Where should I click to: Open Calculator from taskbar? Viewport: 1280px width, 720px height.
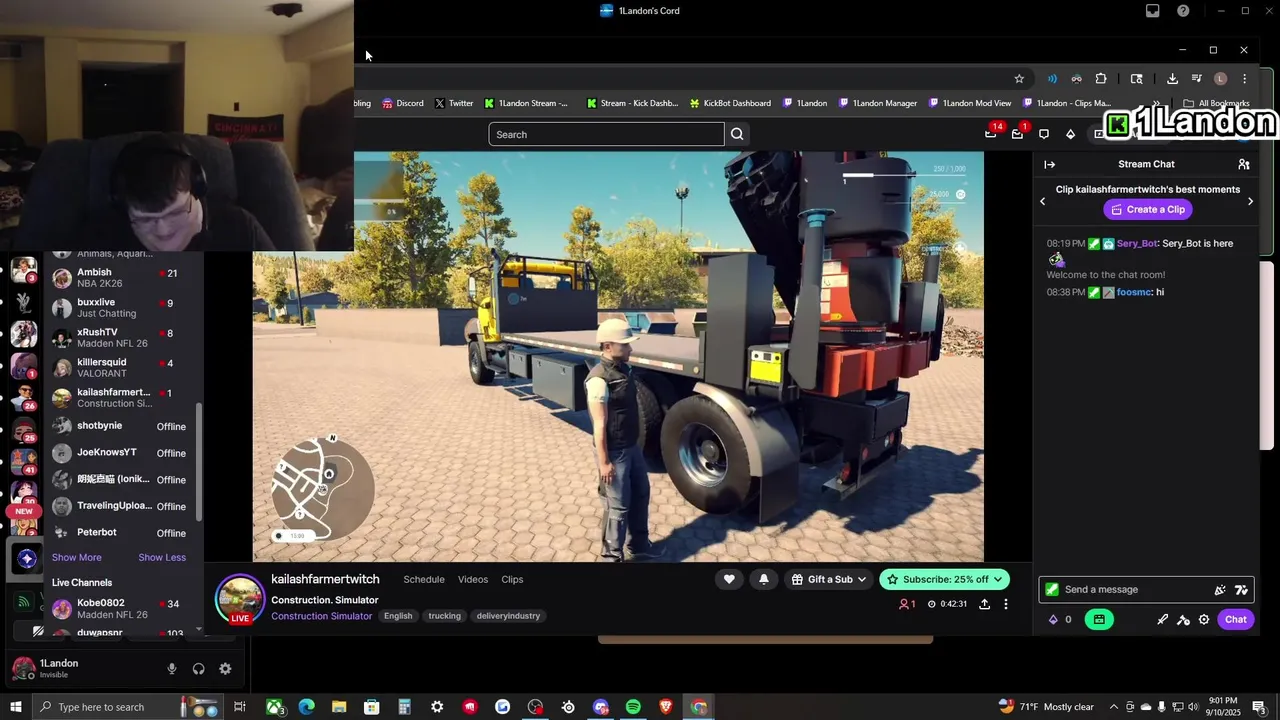404,707
